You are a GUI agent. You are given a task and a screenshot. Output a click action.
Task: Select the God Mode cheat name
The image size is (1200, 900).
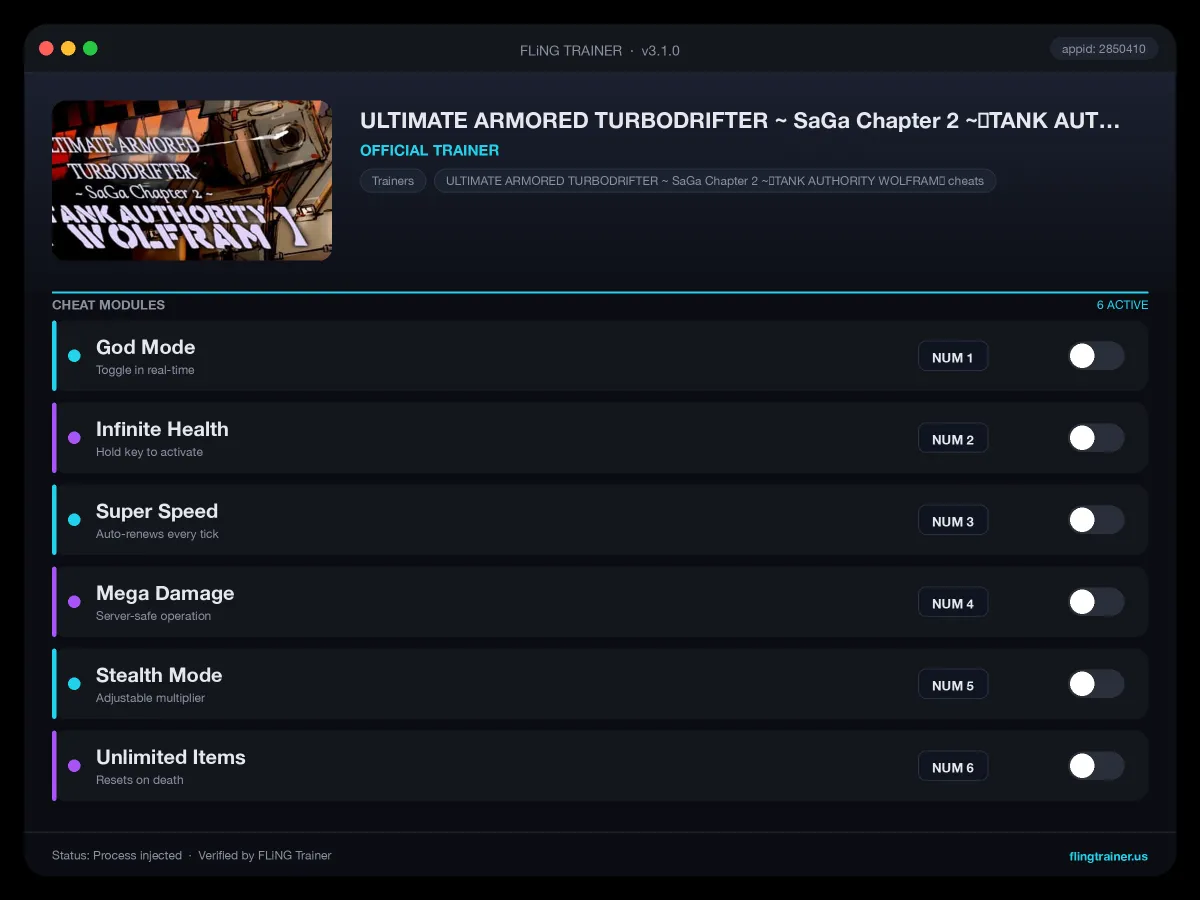(145, 347)
